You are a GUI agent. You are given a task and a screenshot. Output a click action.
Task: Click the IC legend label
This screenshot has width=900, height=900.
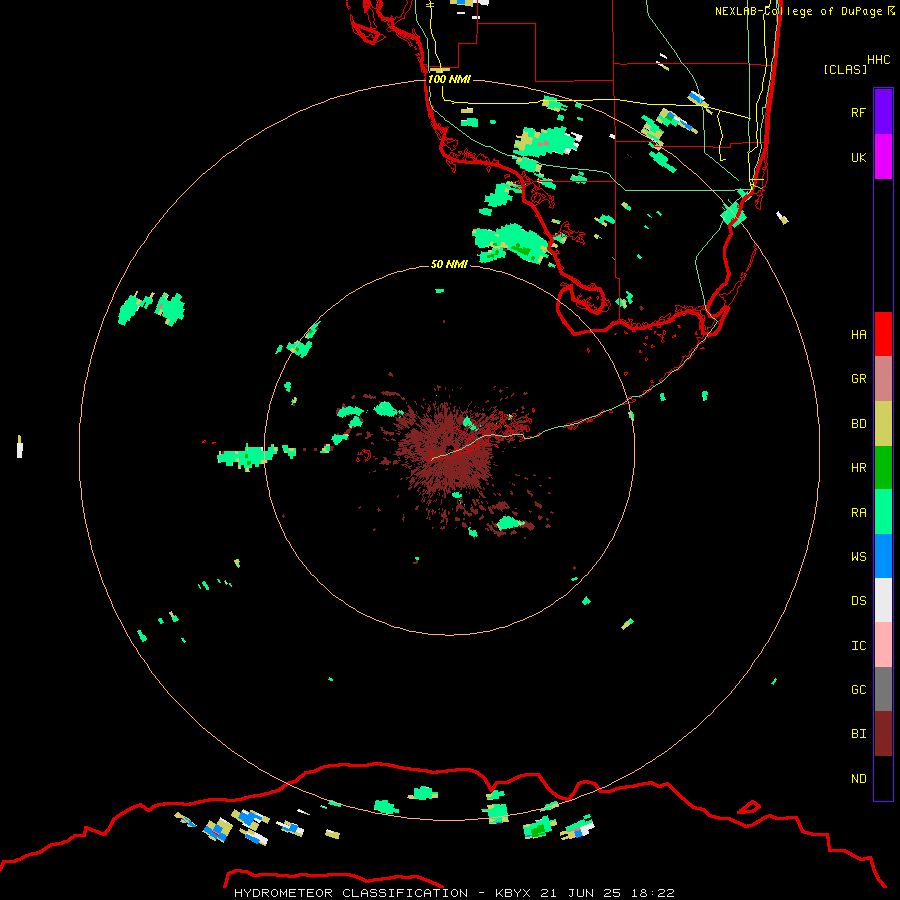pos(858,645)
